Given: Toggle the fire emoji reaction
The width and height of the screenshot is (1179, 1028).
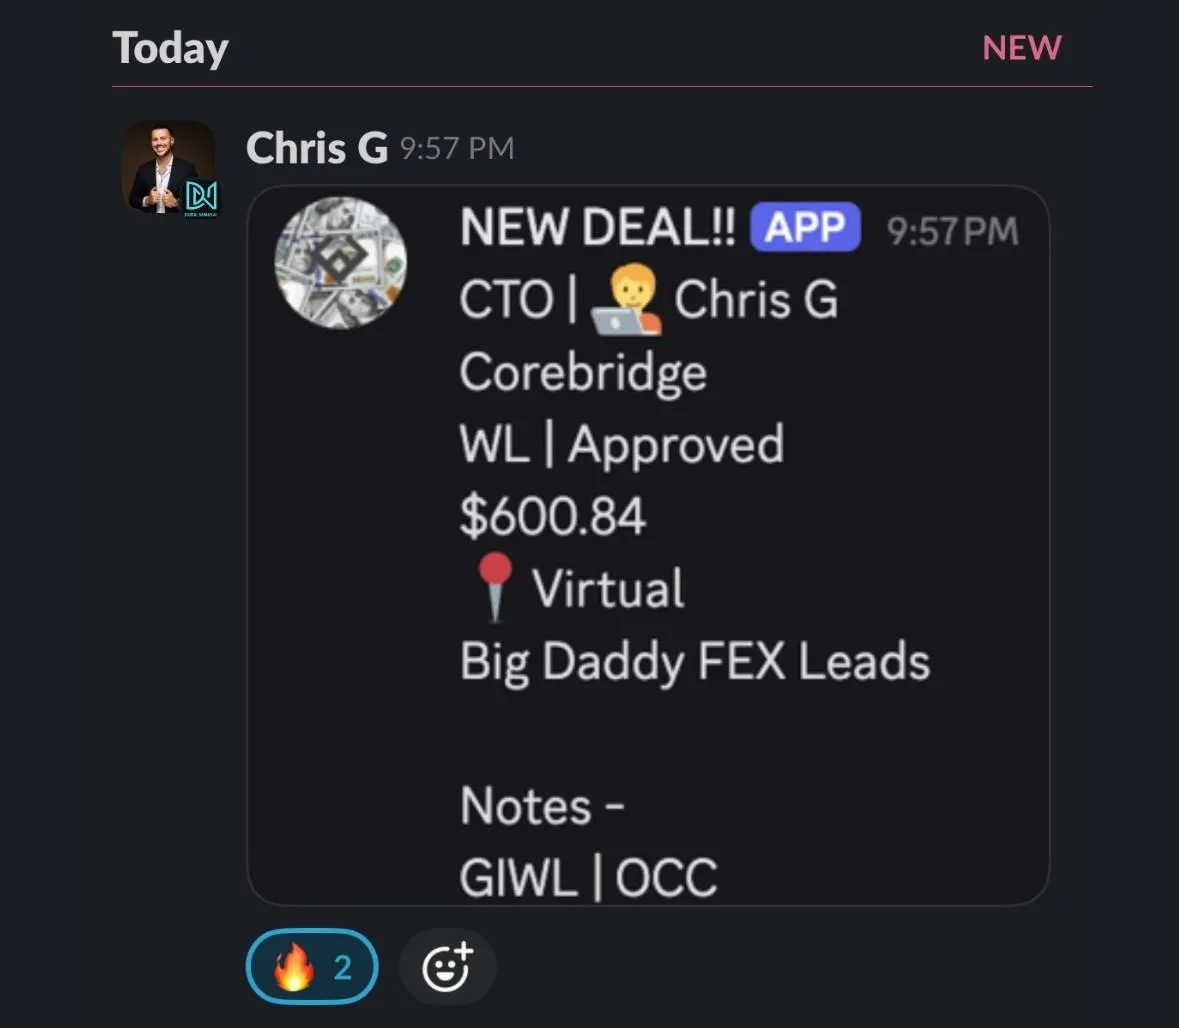Looking at the screenshot, I should [311, 966].
